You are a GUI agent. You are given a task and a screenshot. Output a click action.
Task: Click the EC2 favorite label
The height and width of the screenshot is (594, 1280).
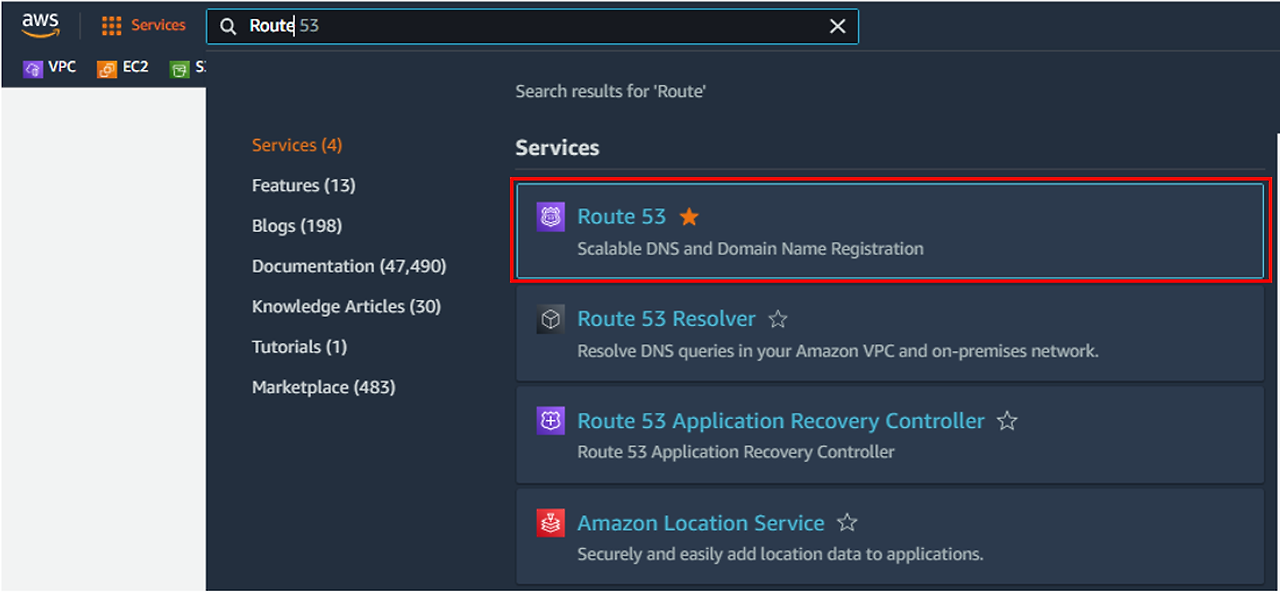135,68
